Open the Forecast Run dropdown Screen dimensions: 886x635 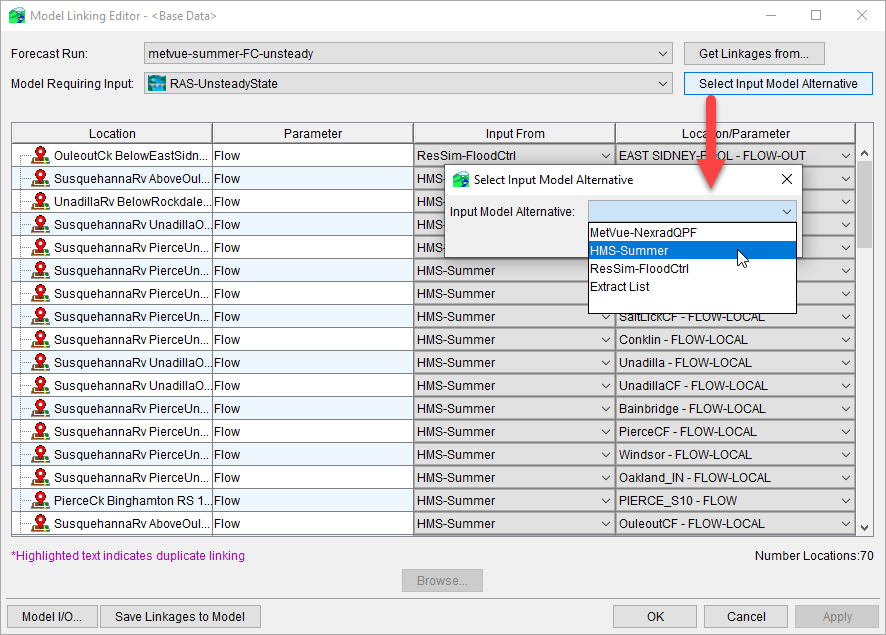(662, 53)
